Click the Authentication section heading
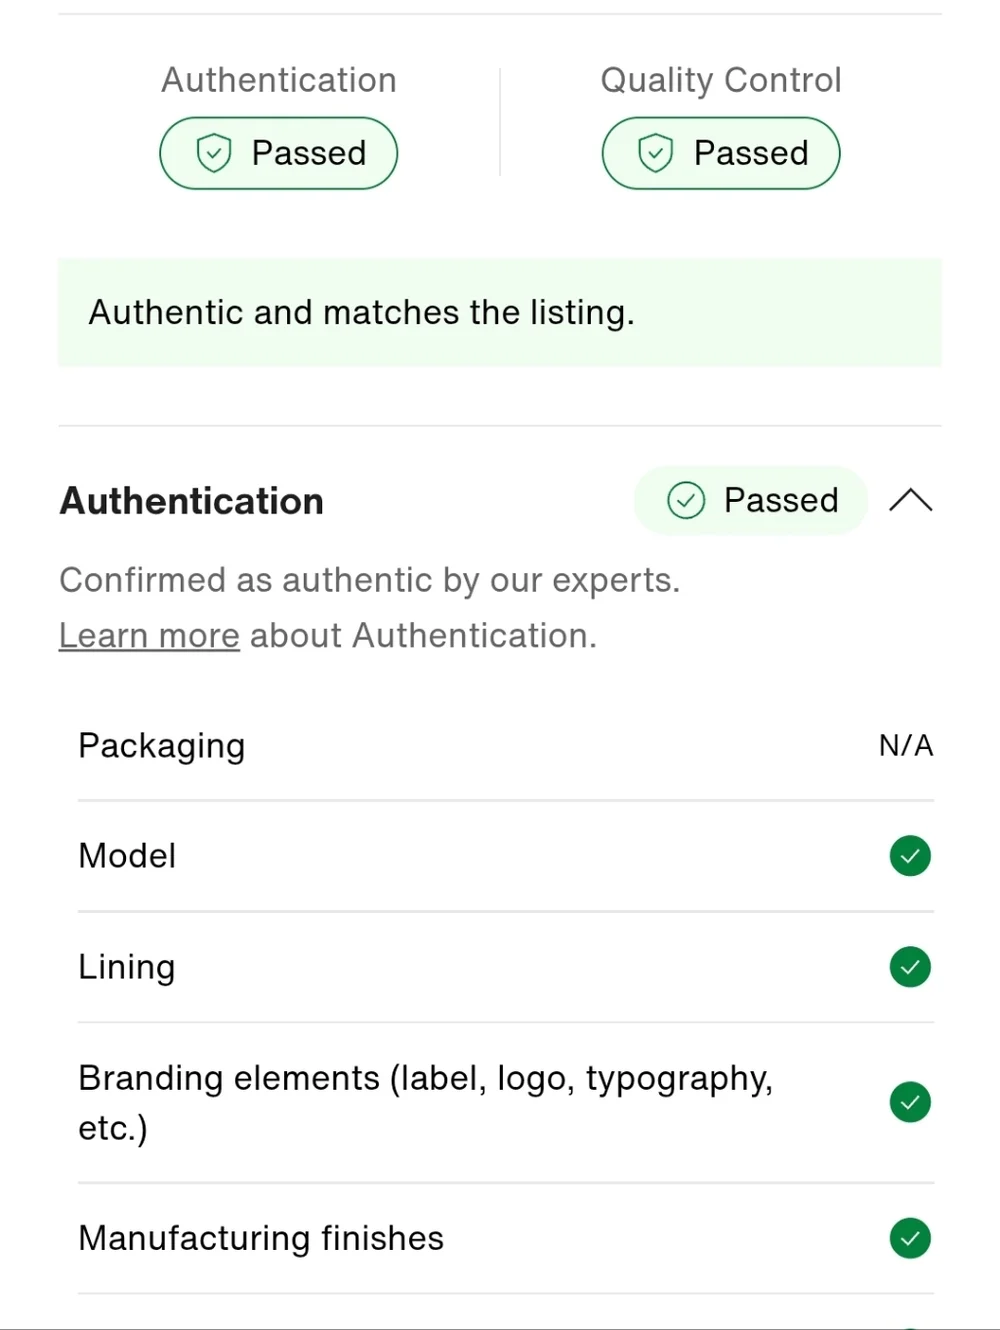1000x1330 pixels. (x=192, y=501)
